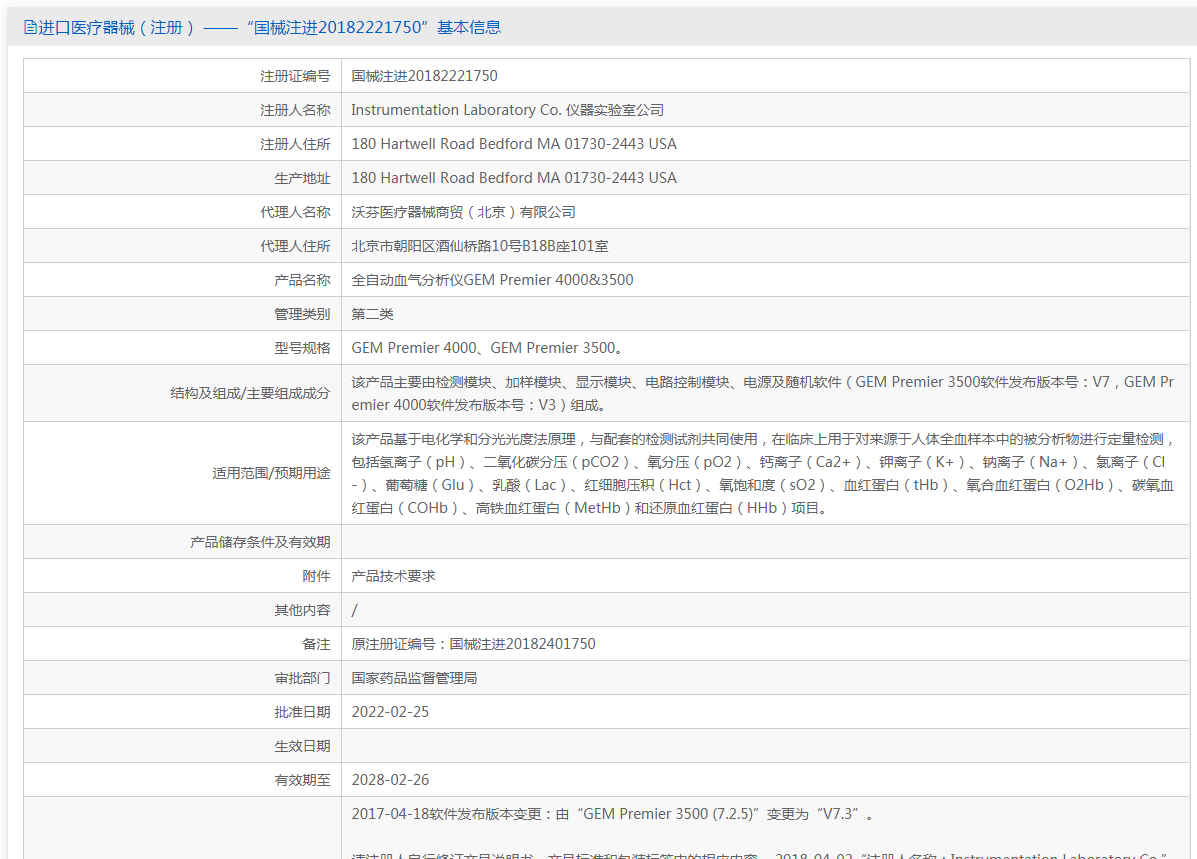Select the intended-use text starting 该产品基于电化学
The height and width of the screenshot is (859, 1197).
(x=763, y=473)
